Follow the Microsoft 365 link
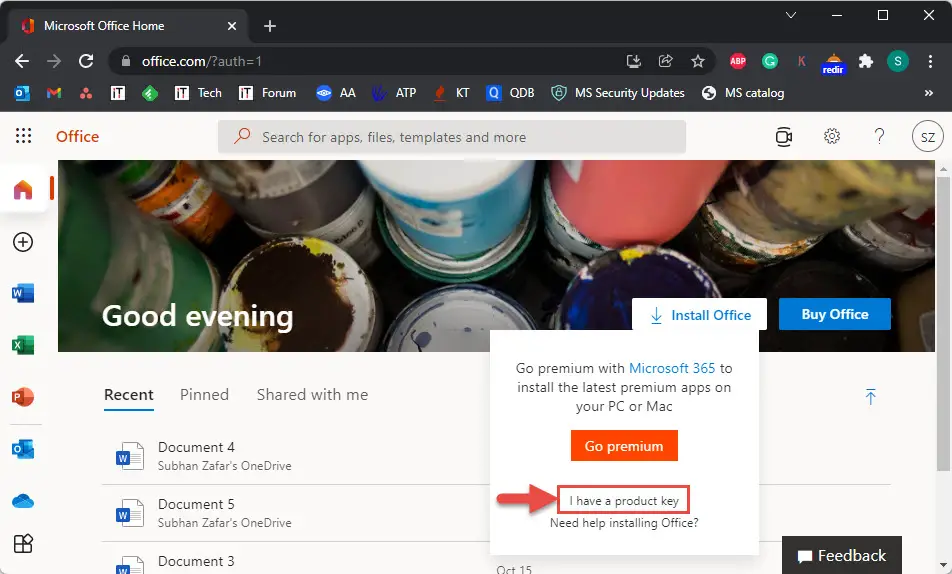Screen dimensions: 952x574 (672, 368)
